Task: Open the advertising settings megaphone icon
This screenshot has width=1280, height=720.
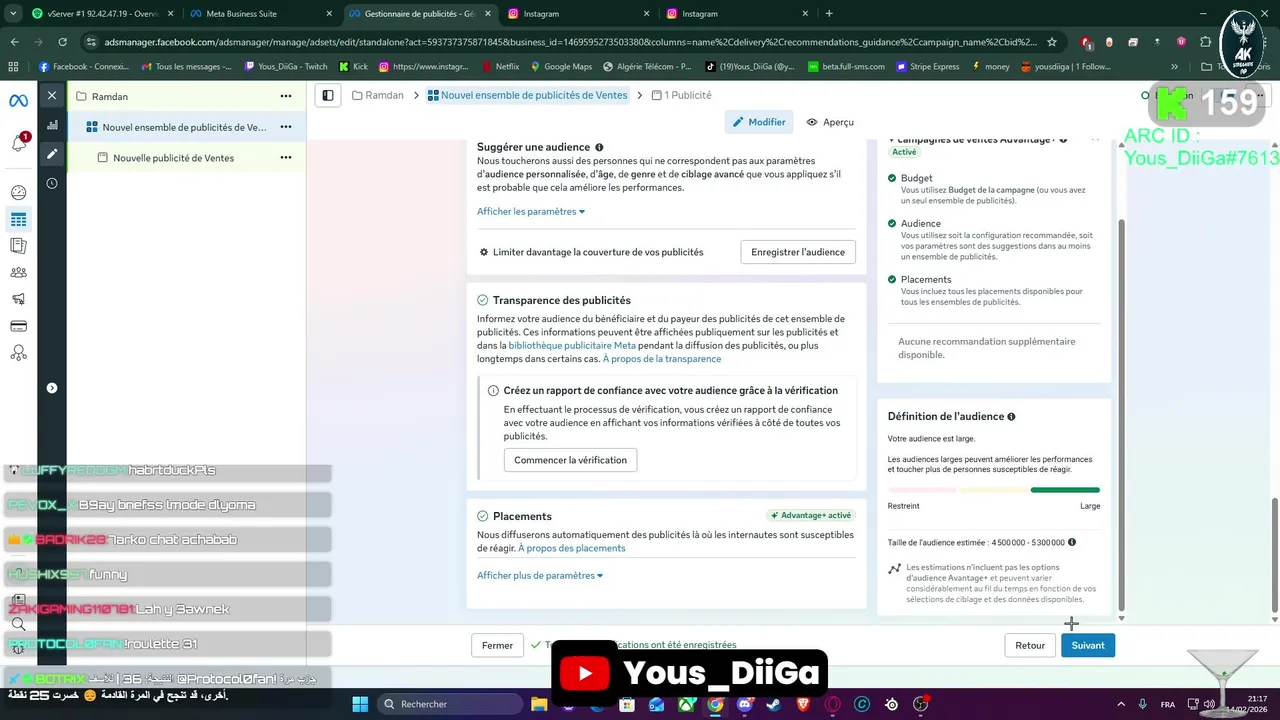Action: pos(18,299)
